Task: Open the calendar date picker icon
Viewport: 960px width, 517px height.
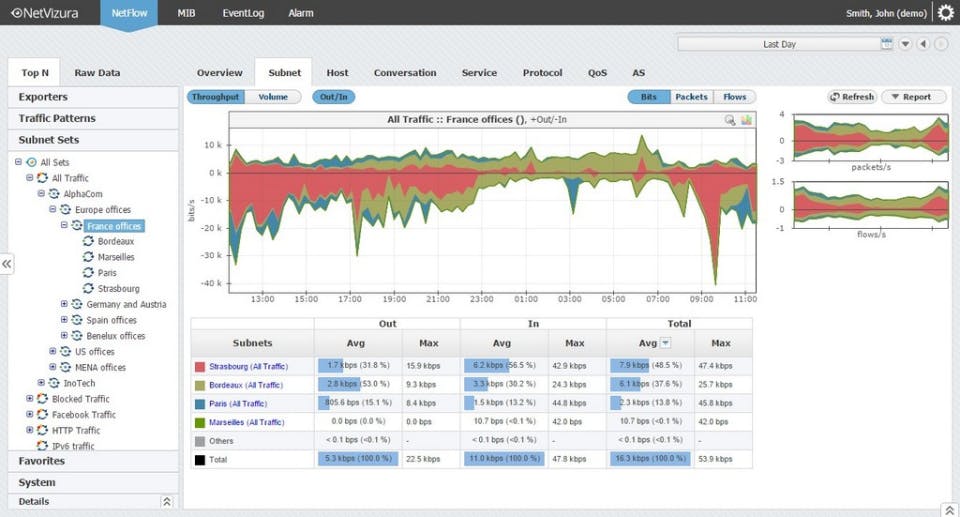Action: click(x=887, y=43)
